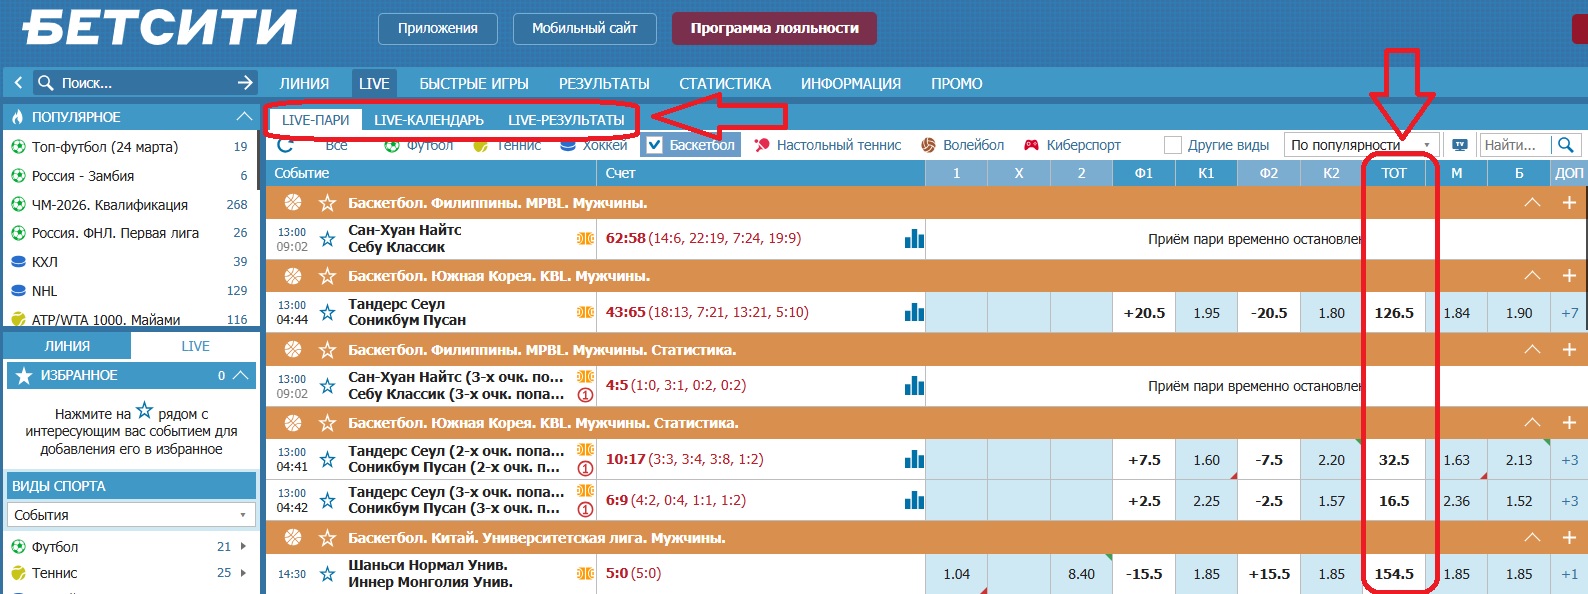Add Сан-Хуан Найтс vs Себу Классик to favorites
Screen dimensions: 1588x594
[327, 239]
